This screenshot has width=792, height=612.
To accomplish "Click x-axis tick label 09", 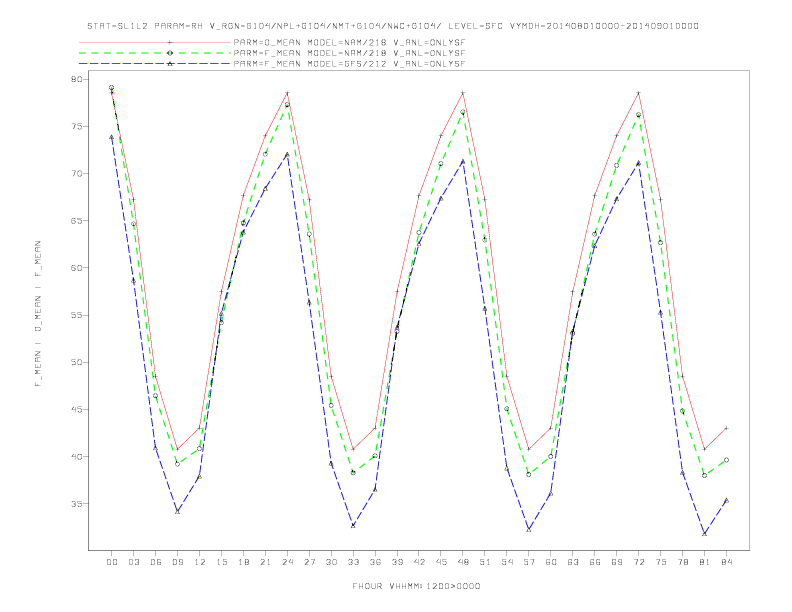I will click(x=177, y=562).
